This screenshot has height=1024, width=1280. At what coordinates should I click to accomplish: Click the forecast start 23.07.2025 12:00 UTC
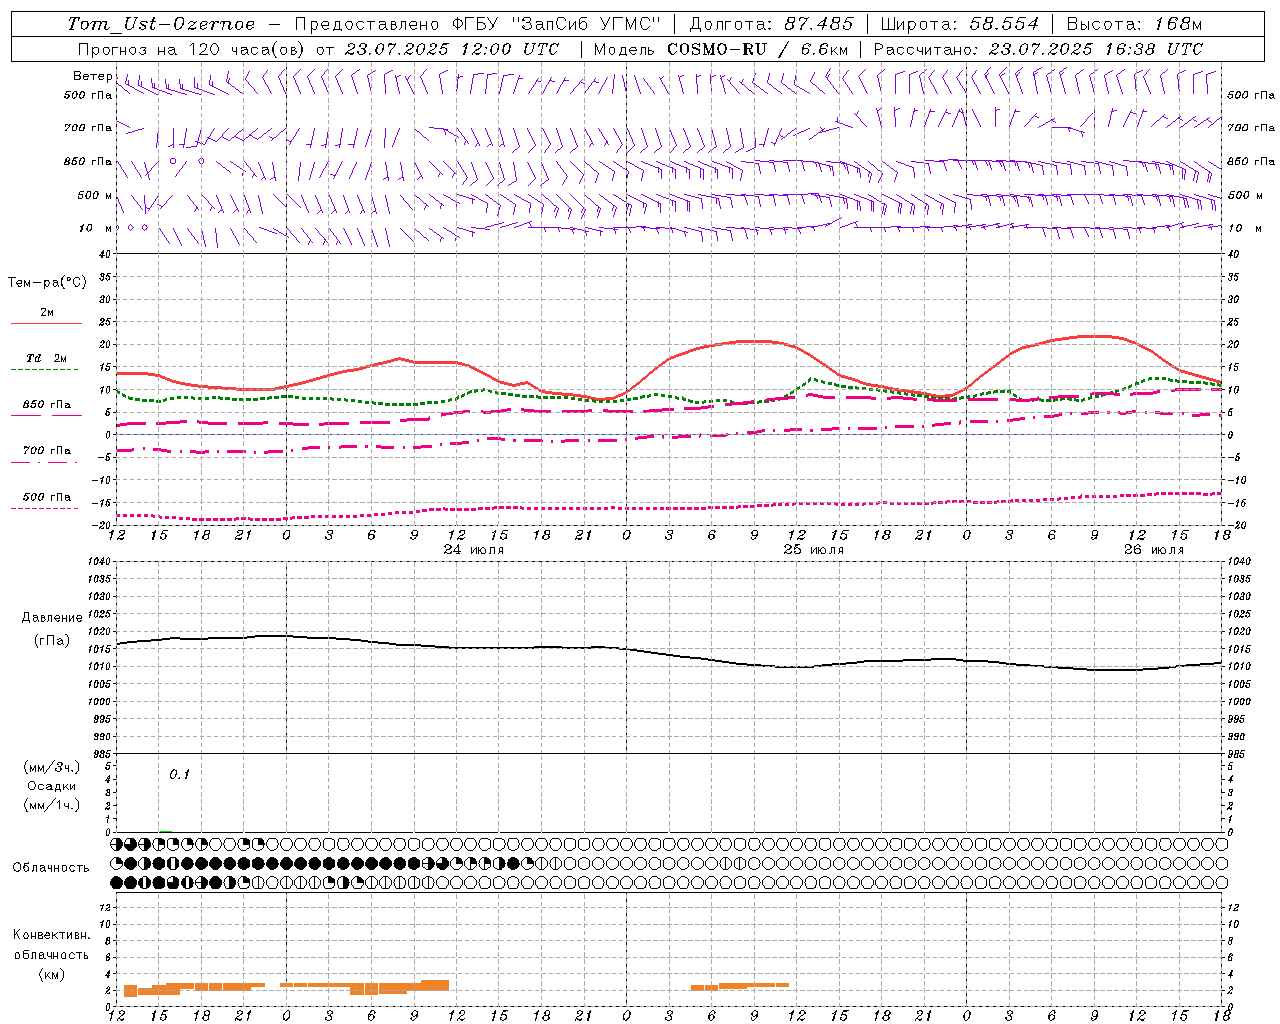[x=452, y=49]
